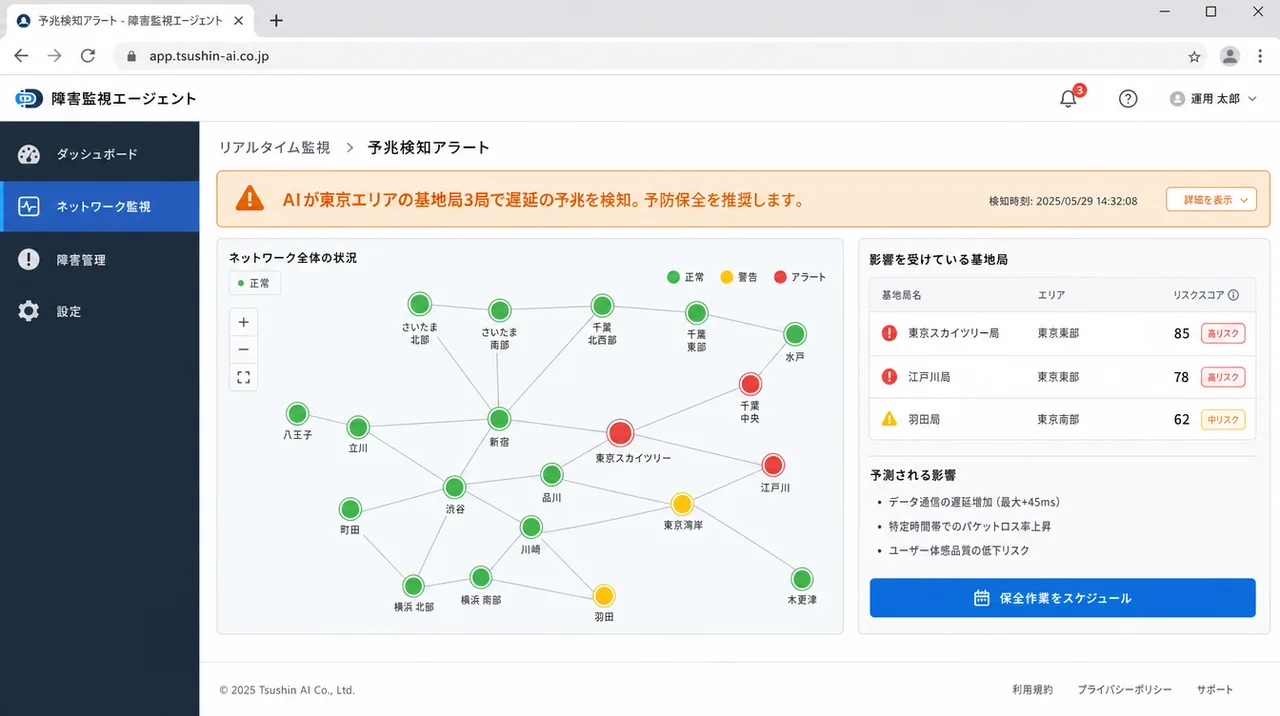Open the 運用 太郎 user menu
This screenshot has height=716, width=1280.
(x=1212, y=99)
